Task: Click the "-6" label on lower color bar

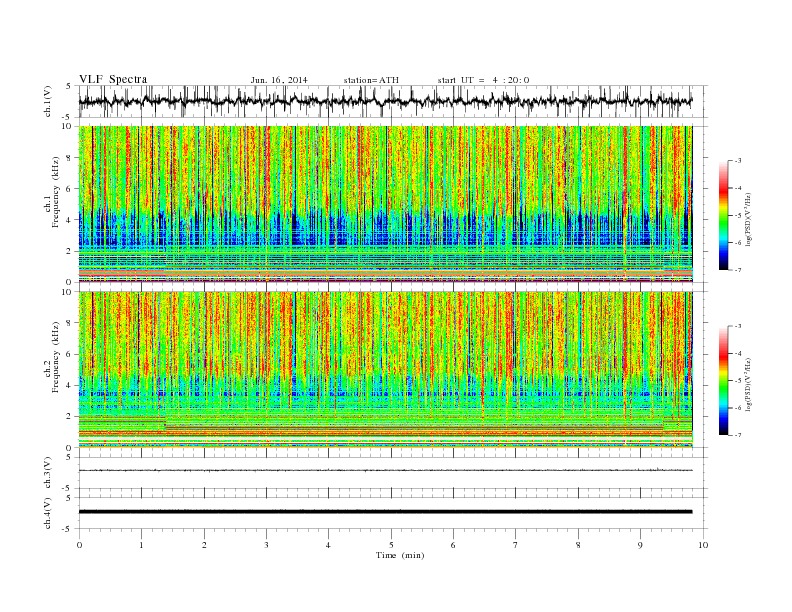Action: pos(738,408)
